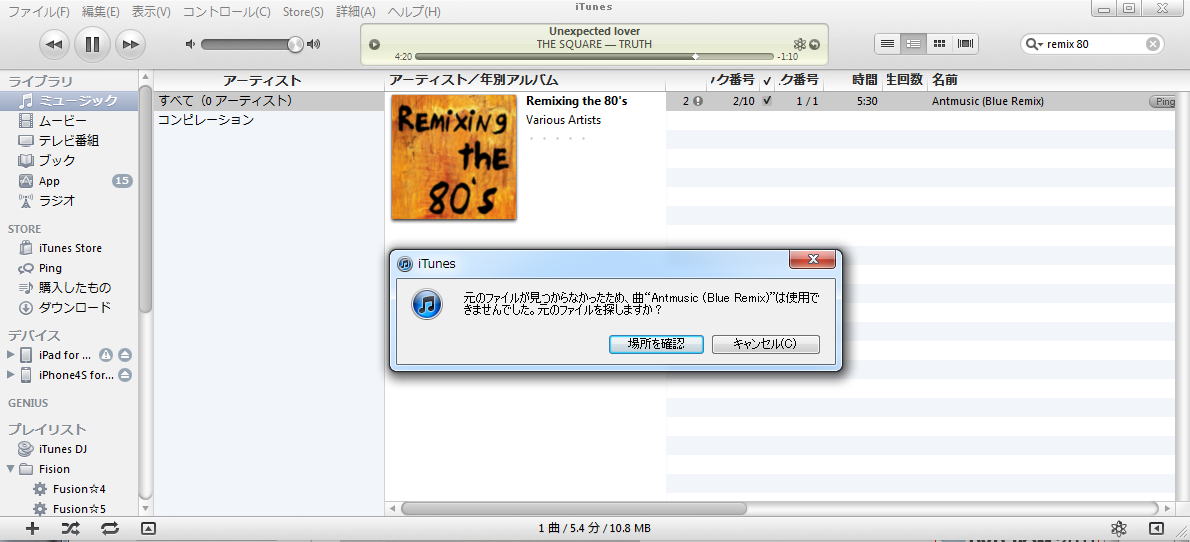
Task: Open テレビ番組 library
Action: click(x=69, y=140)
